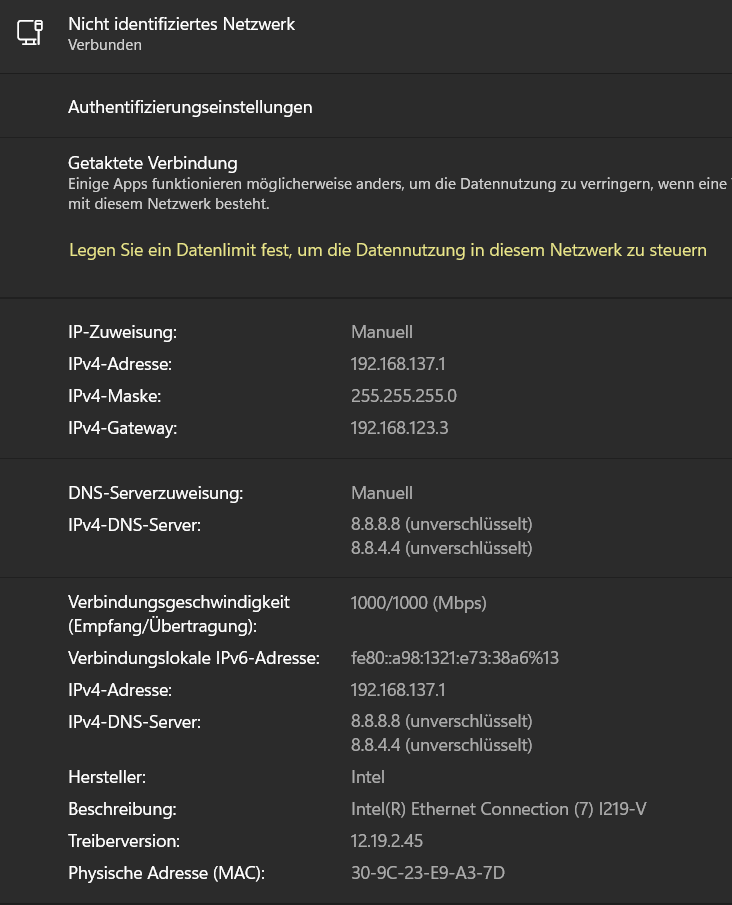
Task: Click the Treiberversion value 12.19.2.45
Action: pyautogui.click(x=386, y=841)
